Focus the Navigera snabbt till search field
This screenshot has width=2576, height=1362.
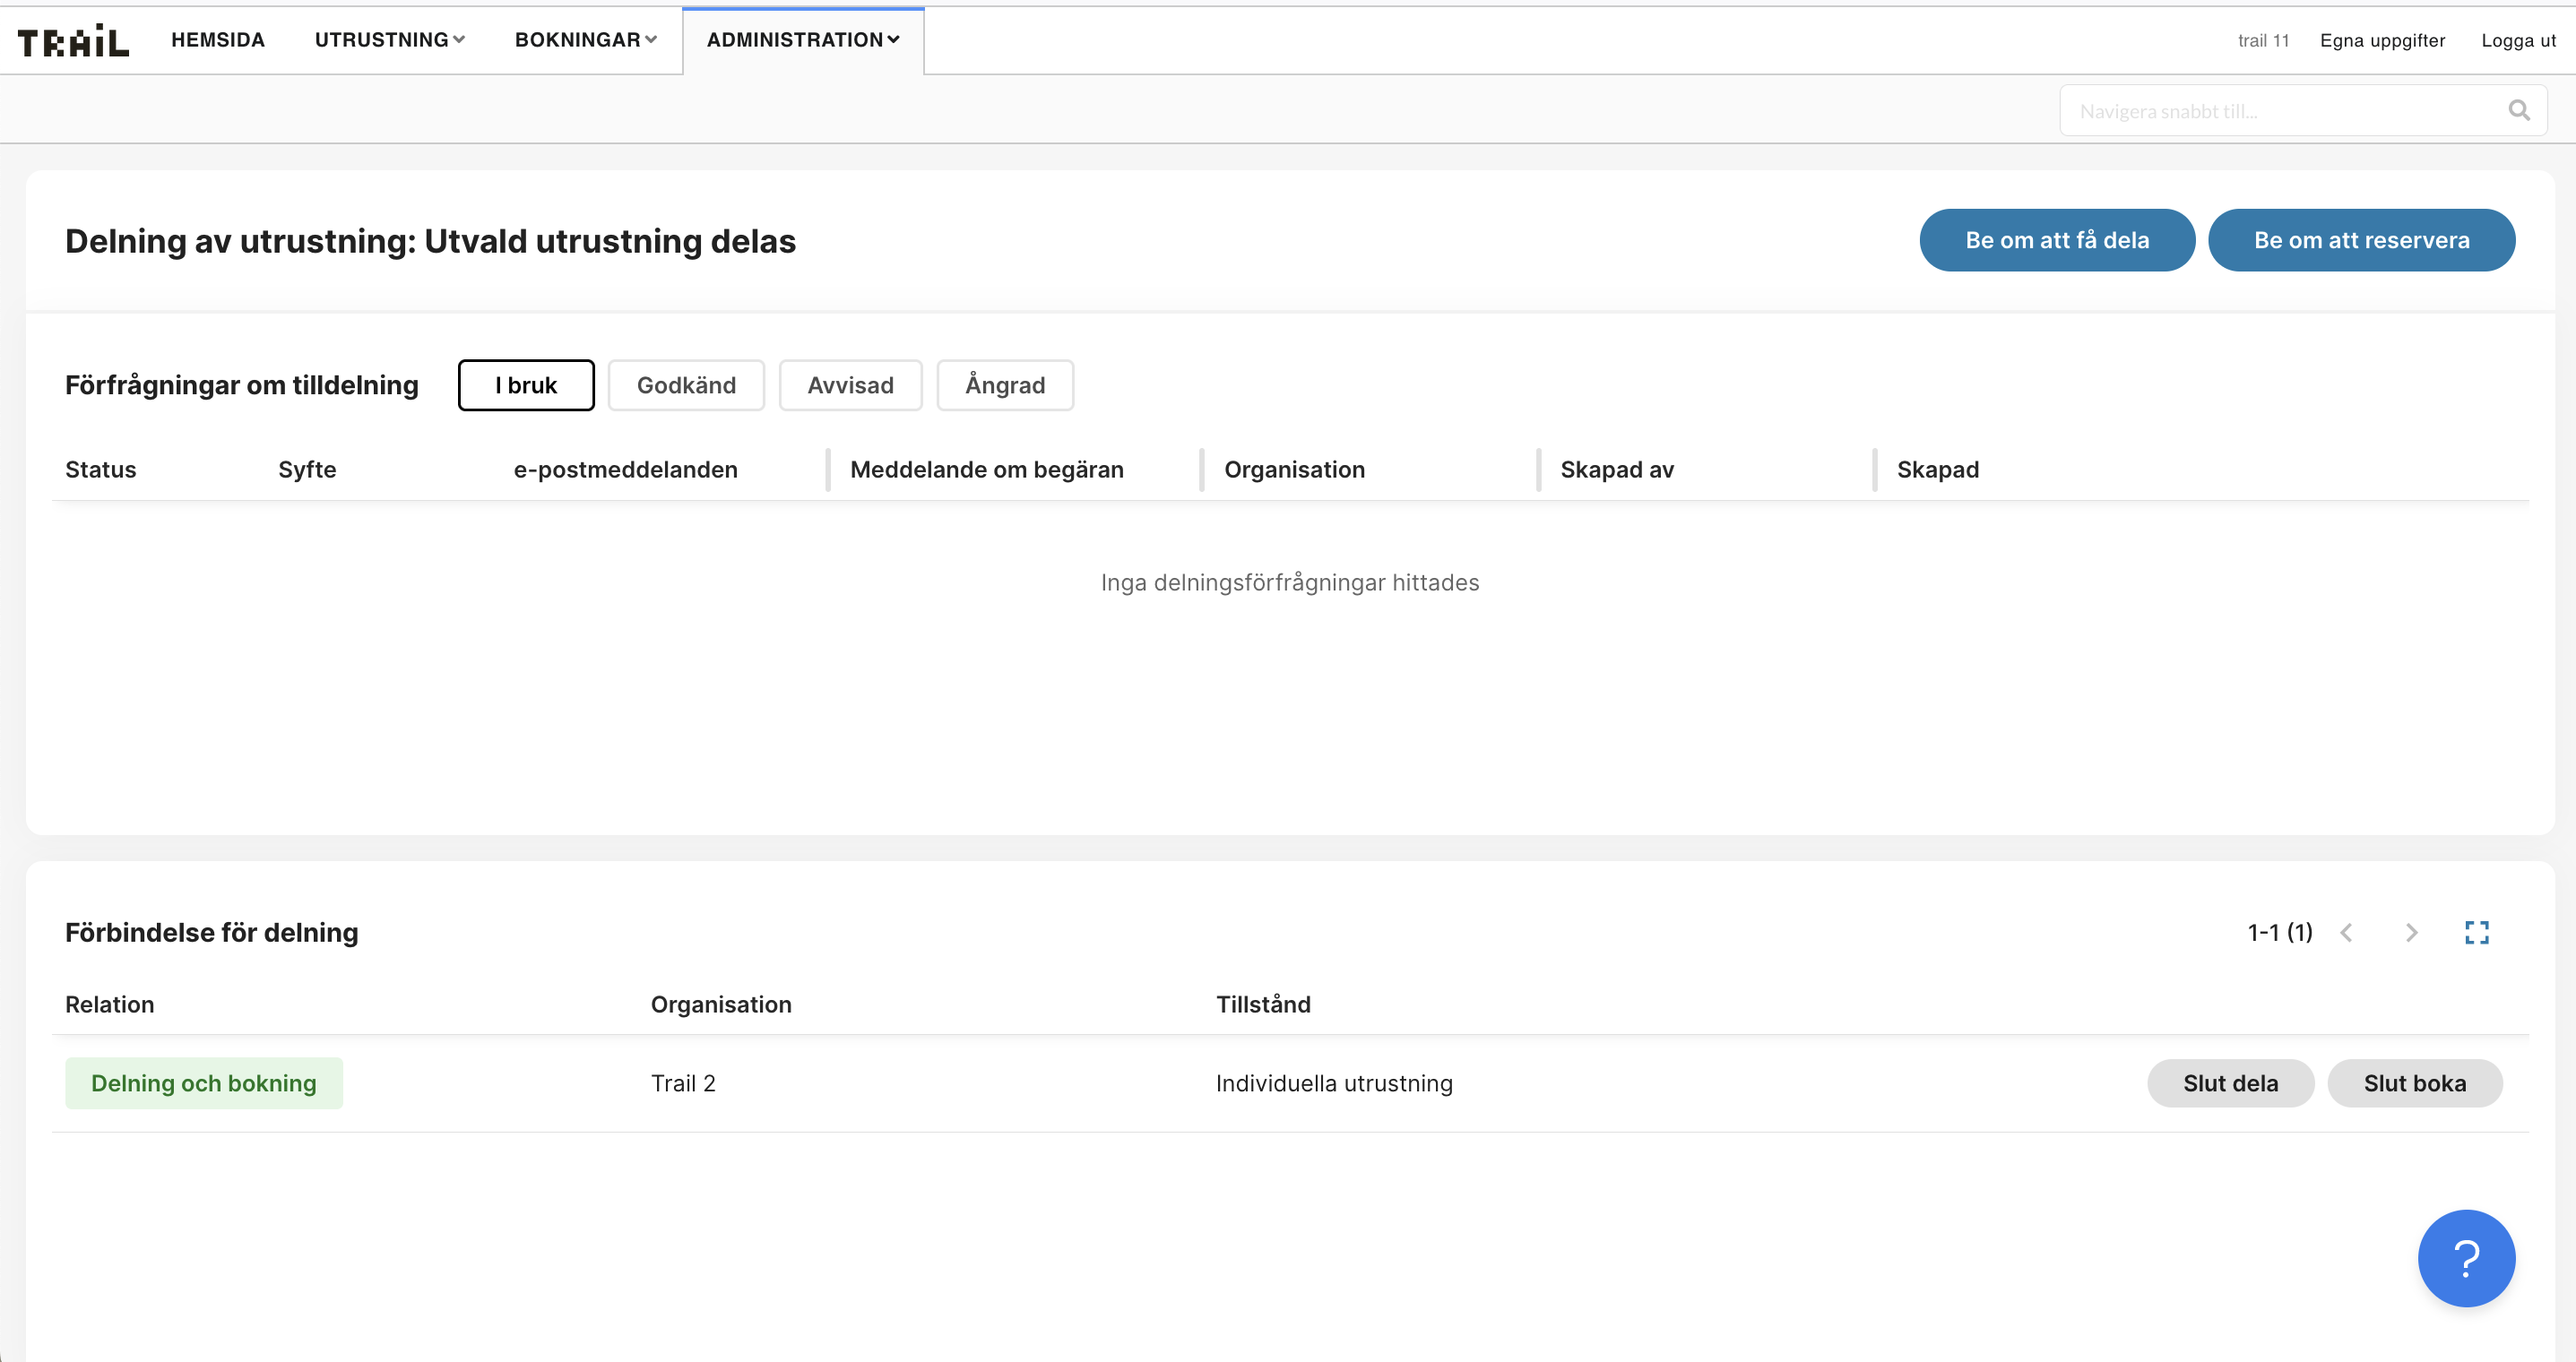[x=2280, y=110]
